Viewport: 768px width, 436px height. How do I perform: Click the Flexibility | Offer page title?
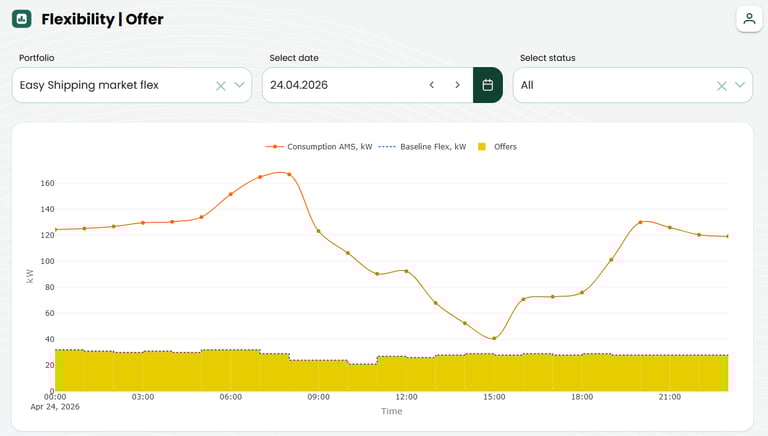click(x=102, y=19)
